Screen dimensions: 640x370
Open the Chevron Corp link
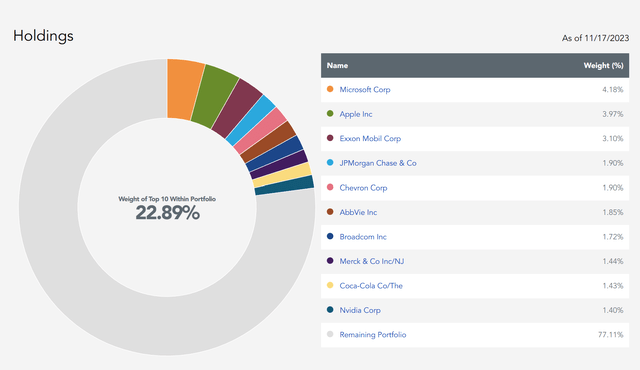(363, 188)
